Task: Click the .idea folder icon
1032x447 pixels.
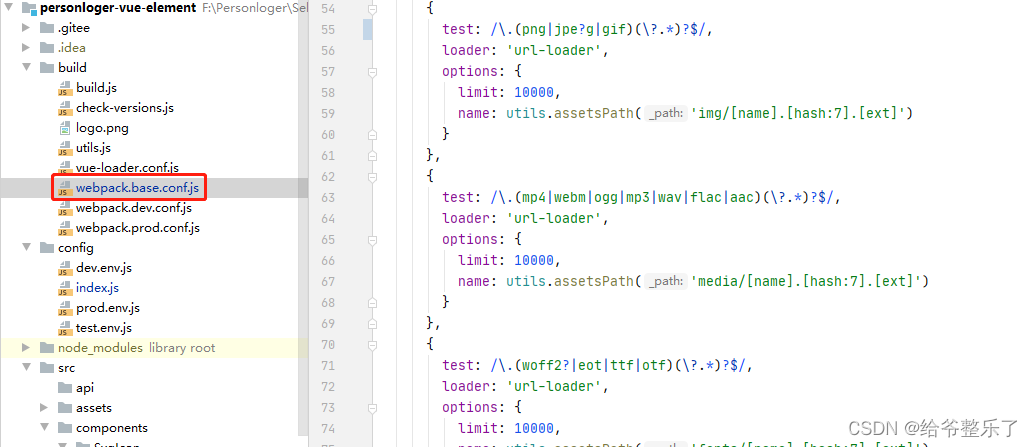Action: coord(47,47)
